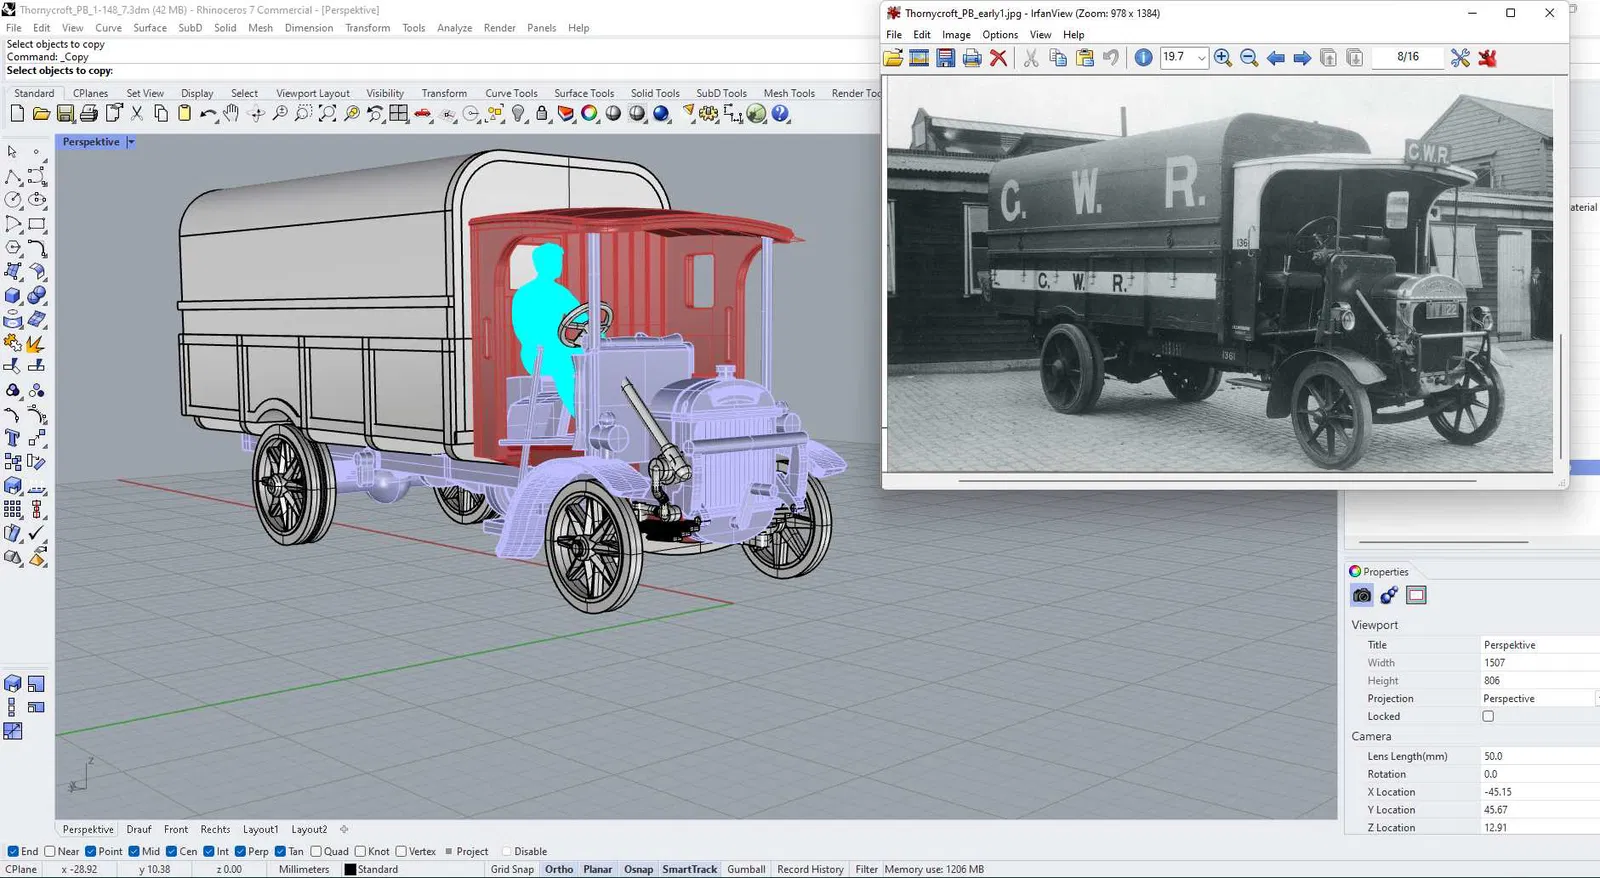
Task: Toggle Gumball in the status bar
Action: (x=746, y=870)
